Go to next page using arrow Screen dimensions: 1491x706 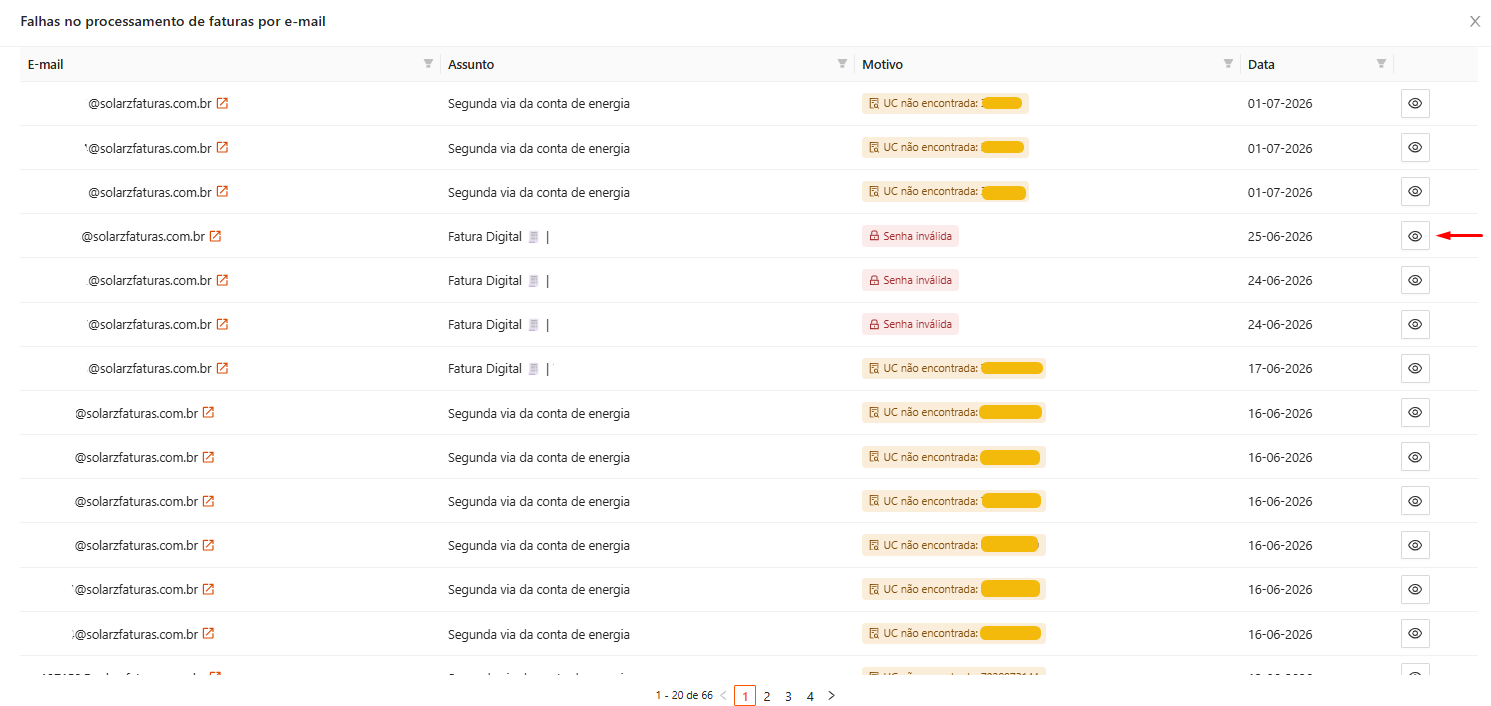click(831, 696)
